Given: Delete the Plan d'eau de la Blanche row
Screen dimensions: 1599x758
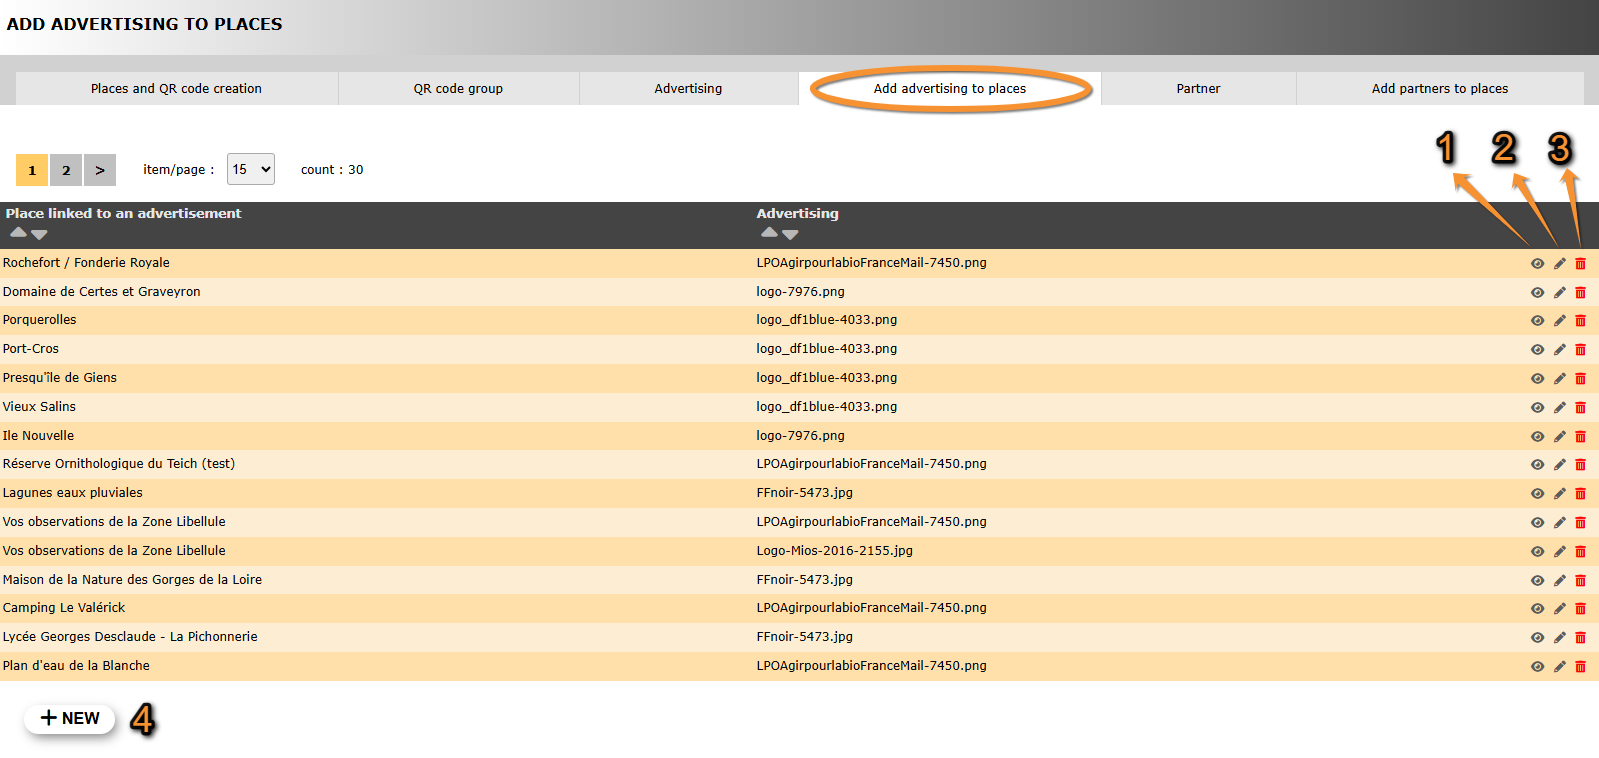Looking at the screenshot, I should pyautogui.click(x=1580, y=667).
